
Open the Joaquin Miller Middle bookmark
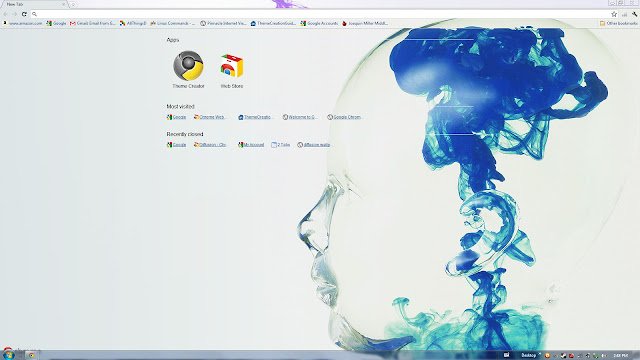tap(365, 24)
